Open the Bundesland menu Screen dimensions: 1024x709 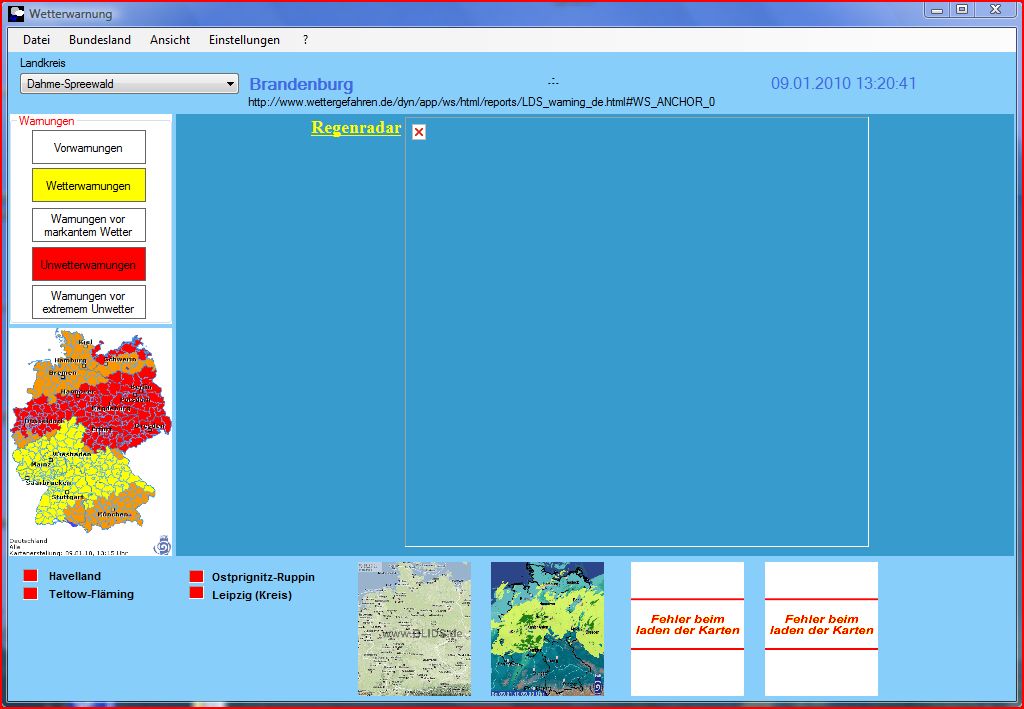point(99,40)
